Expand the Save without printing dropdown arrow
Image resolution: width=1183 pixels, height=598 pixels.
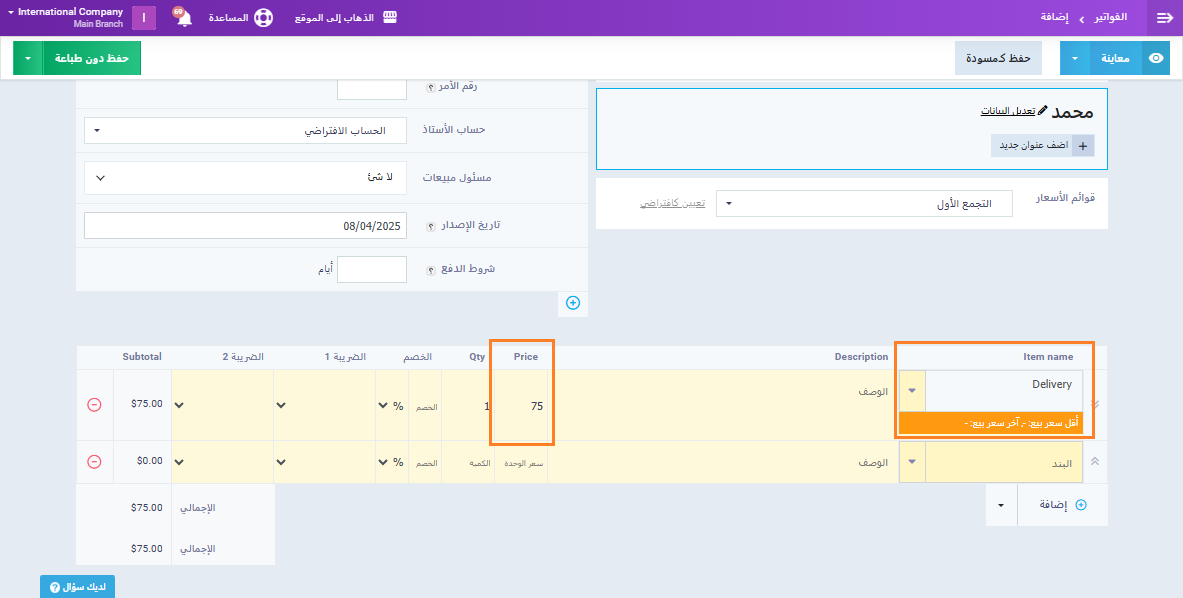[x=28, y=58]
